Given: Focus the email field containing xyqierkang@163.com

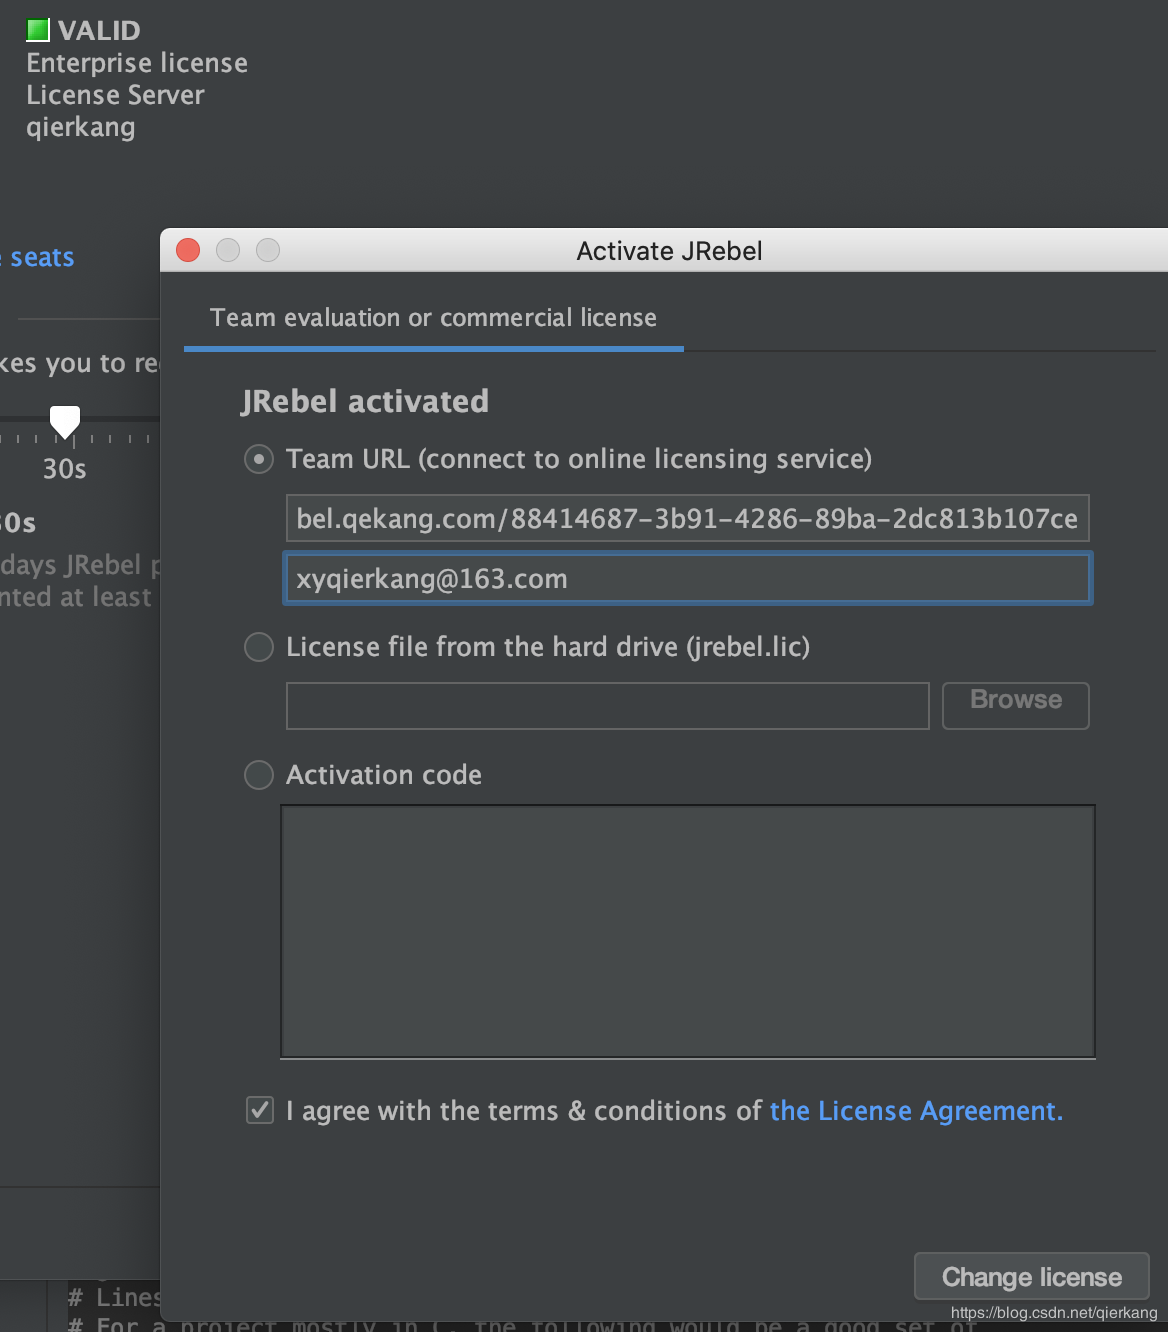Looking at the screenshot, I should (688, 578).
